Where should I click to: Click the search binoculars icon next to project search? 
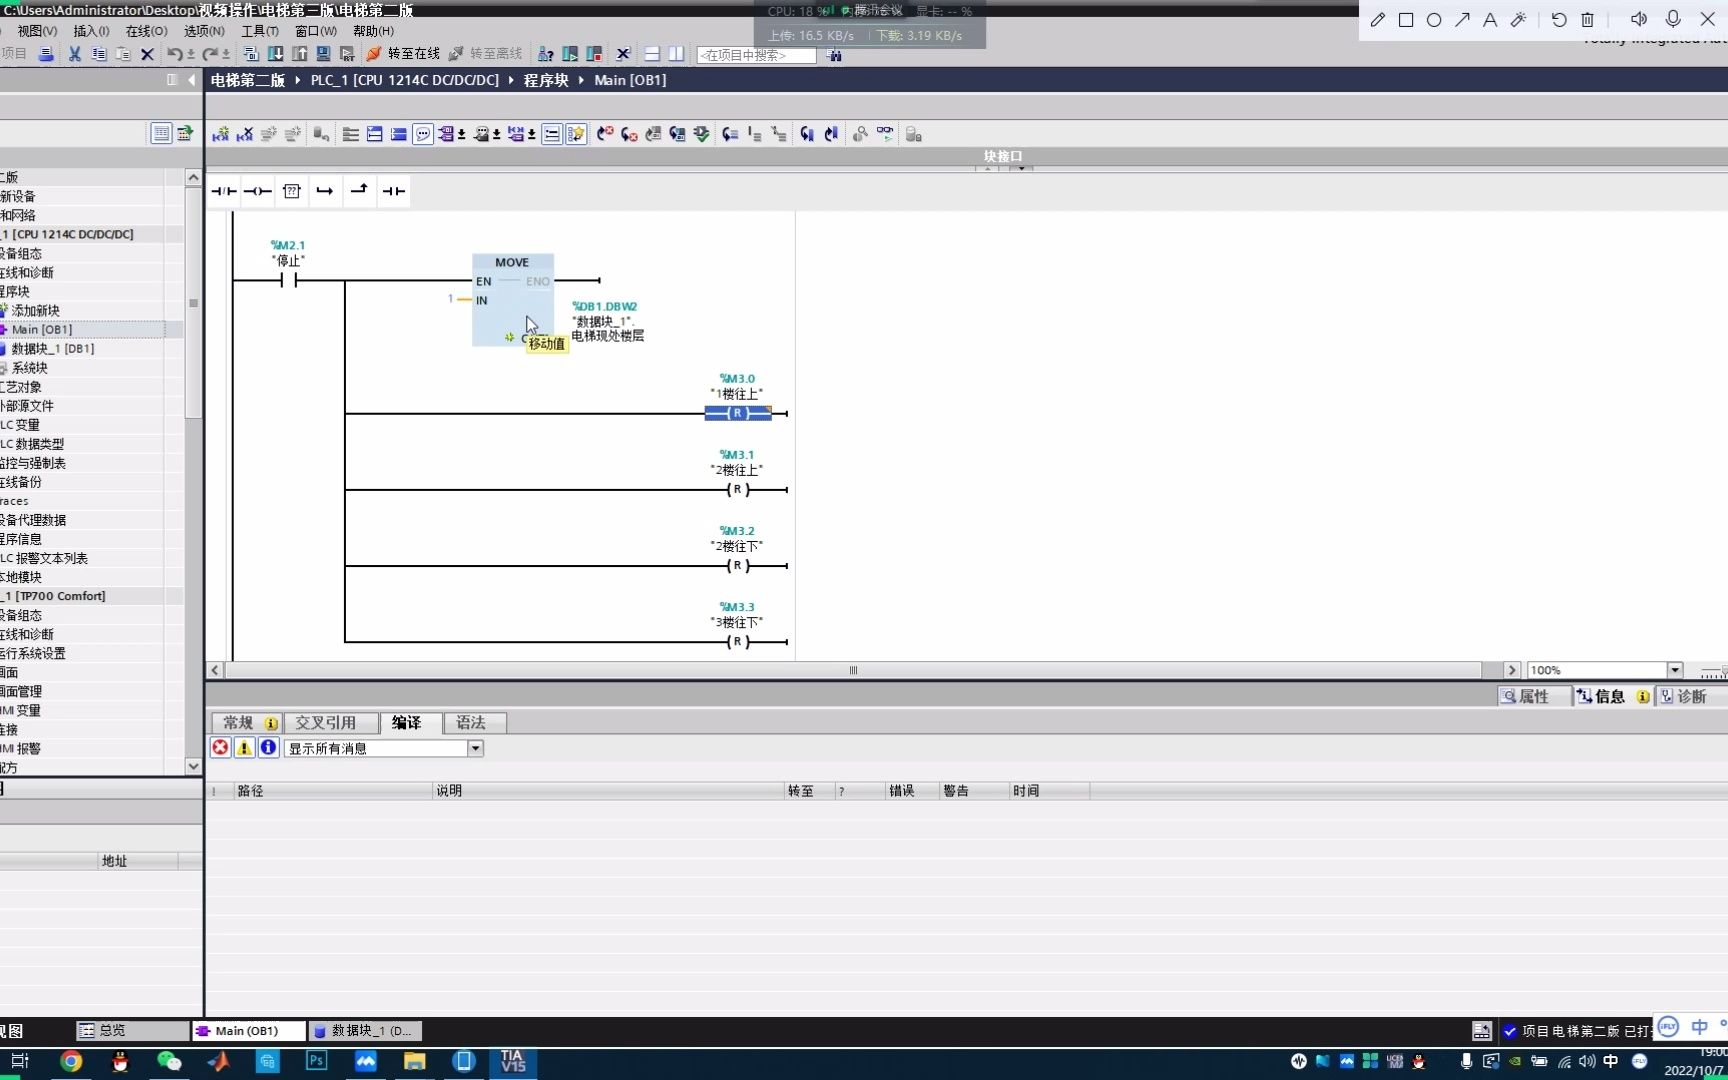click(x=835, y=55)
